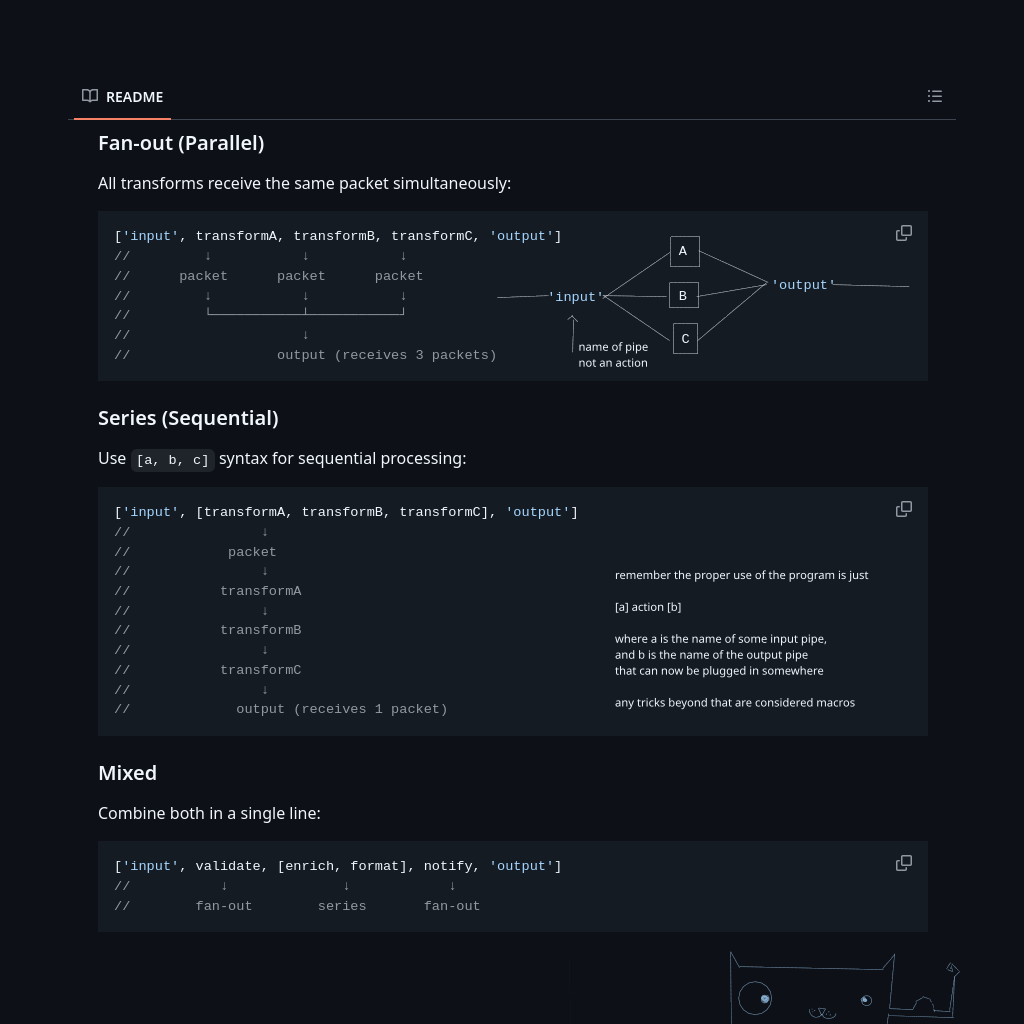1024x1024 pixels.
Task: Click the 'input' label in the diagram
Action: tap(576, 297)
